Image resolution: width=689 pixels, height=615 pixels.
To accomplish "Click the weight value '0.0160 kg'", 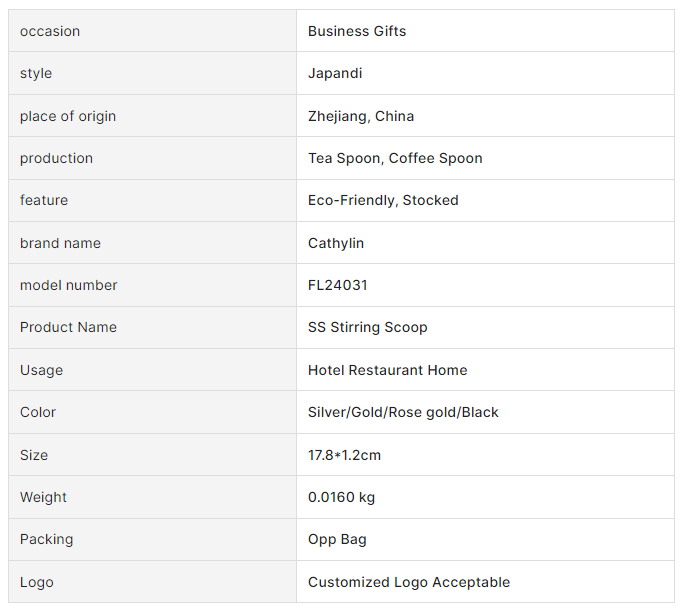I will (342, 497).
